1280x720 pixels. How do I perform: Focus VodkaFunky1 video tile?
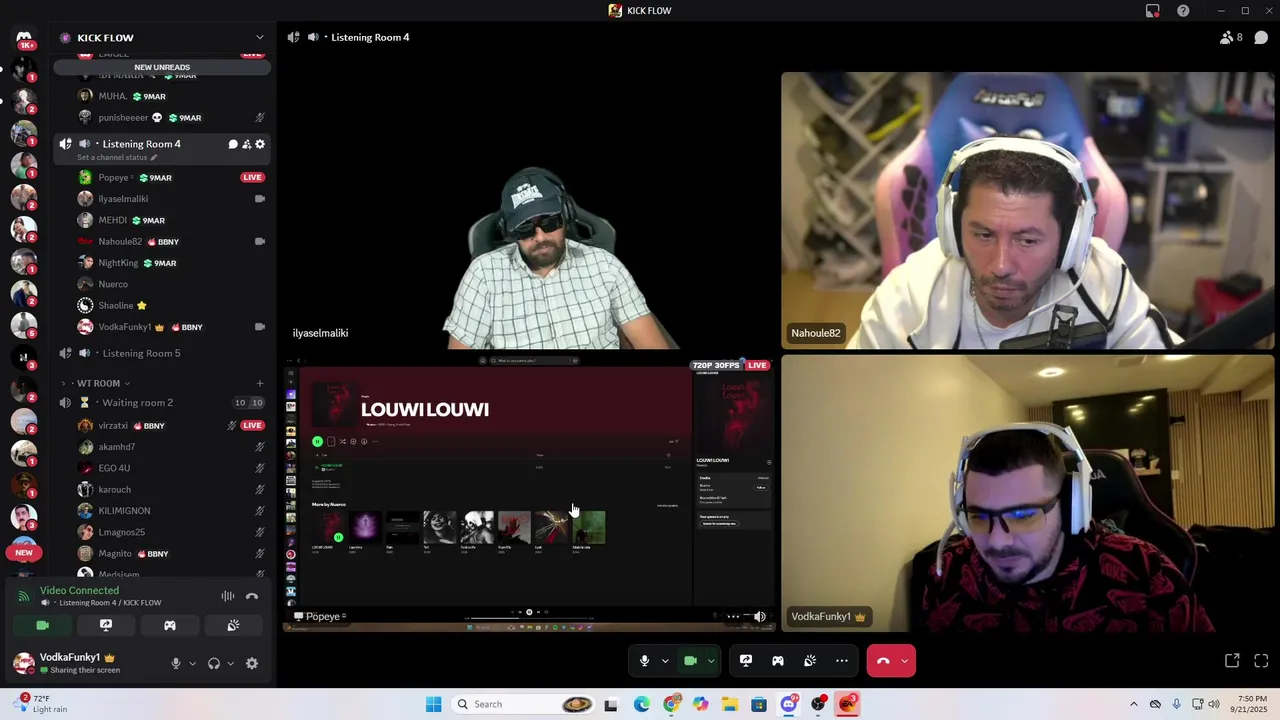pyautogui.click(x=1028, y=494)
